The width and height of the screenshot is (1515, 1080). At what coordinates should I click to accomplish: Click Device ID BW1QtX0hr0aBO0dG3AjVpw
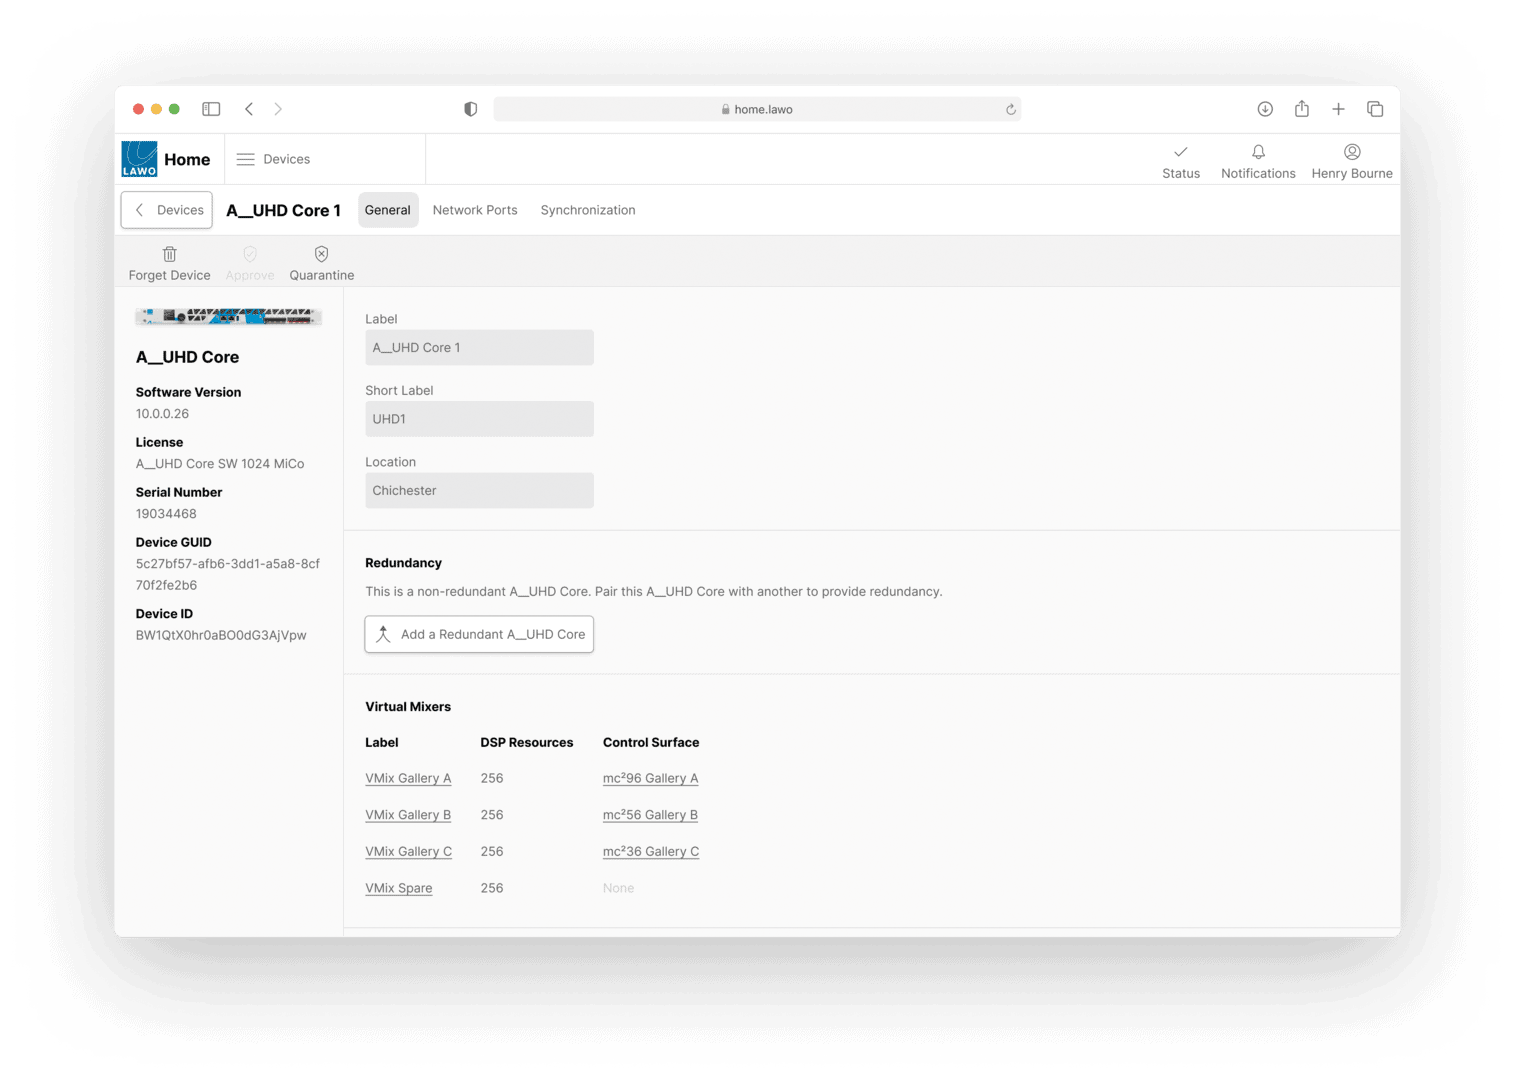[x=221, y=635]
